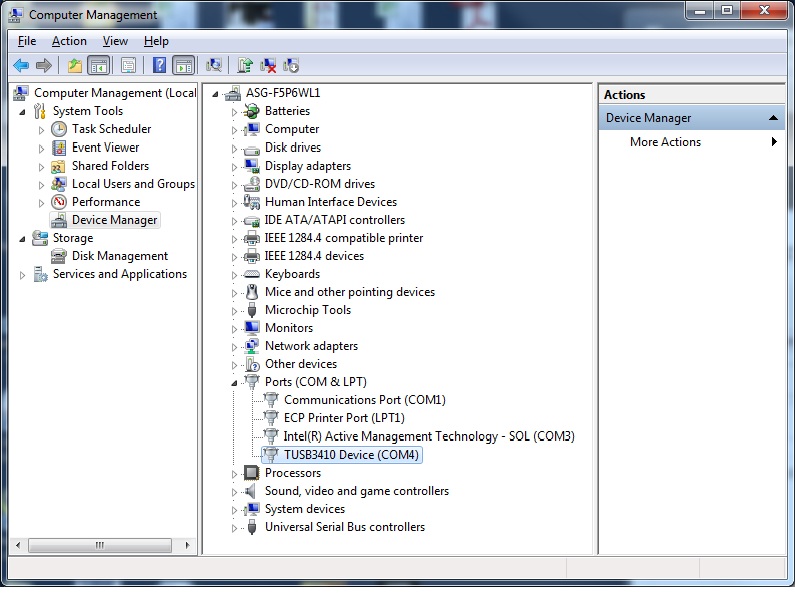Select Shared Folders in the console tree
Image resolution: width=795 pixels, height=614 pixels.
[110, 166]
